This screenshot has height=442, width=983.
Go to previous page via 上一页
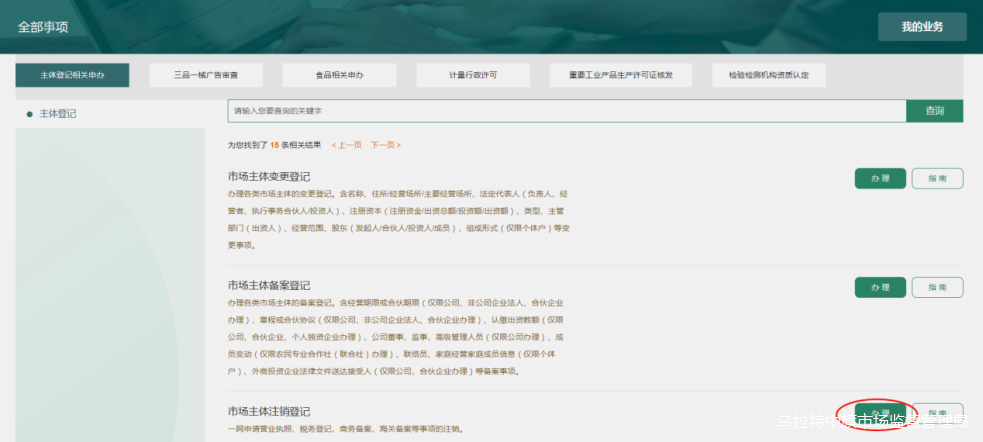346,145
